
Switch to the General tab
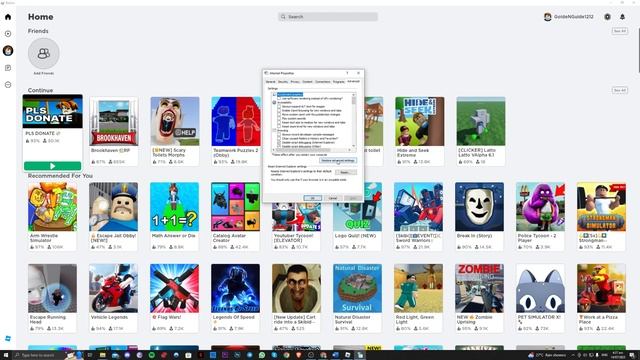pos(270,82)
